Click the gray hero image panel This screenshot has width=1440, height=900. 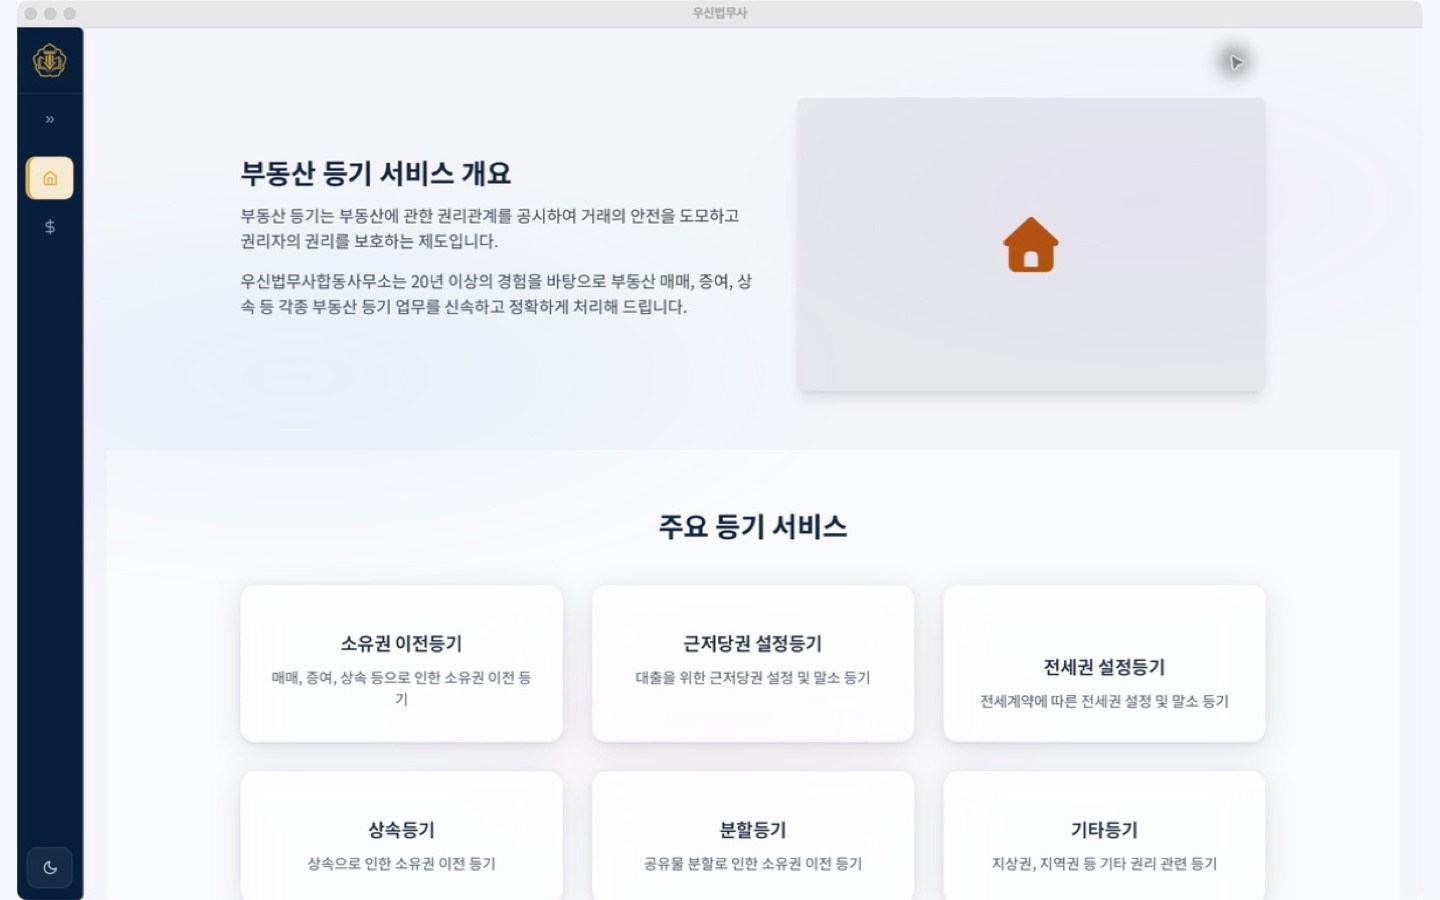pos(1031,245)
